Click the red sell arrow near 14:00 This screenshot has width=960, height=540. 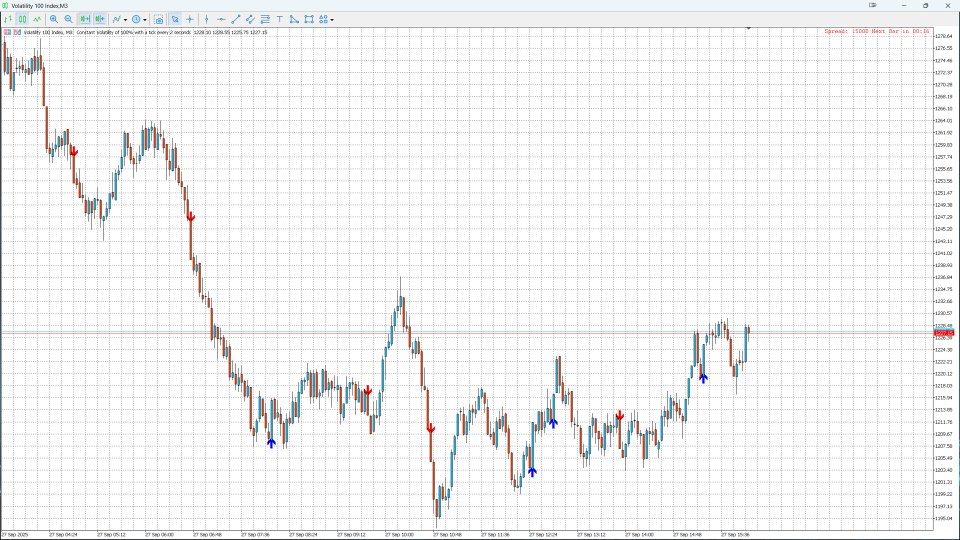pyautogui.click(x=620, y=416)
